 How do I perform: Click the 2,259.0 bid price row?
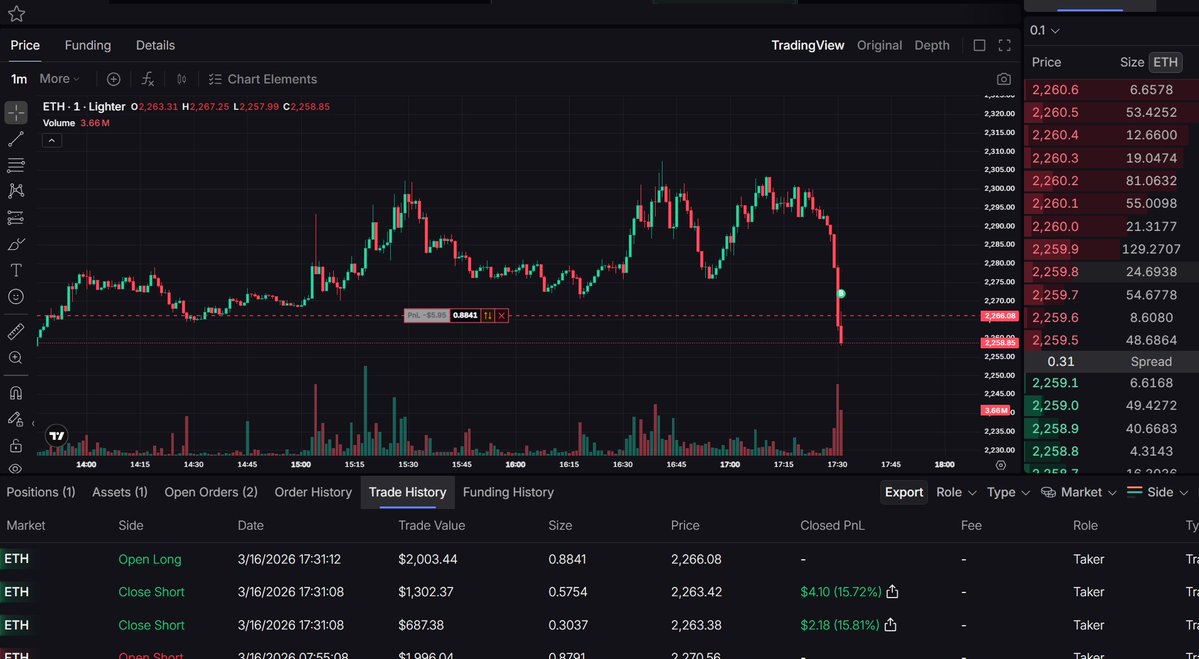pos(1111,405)
